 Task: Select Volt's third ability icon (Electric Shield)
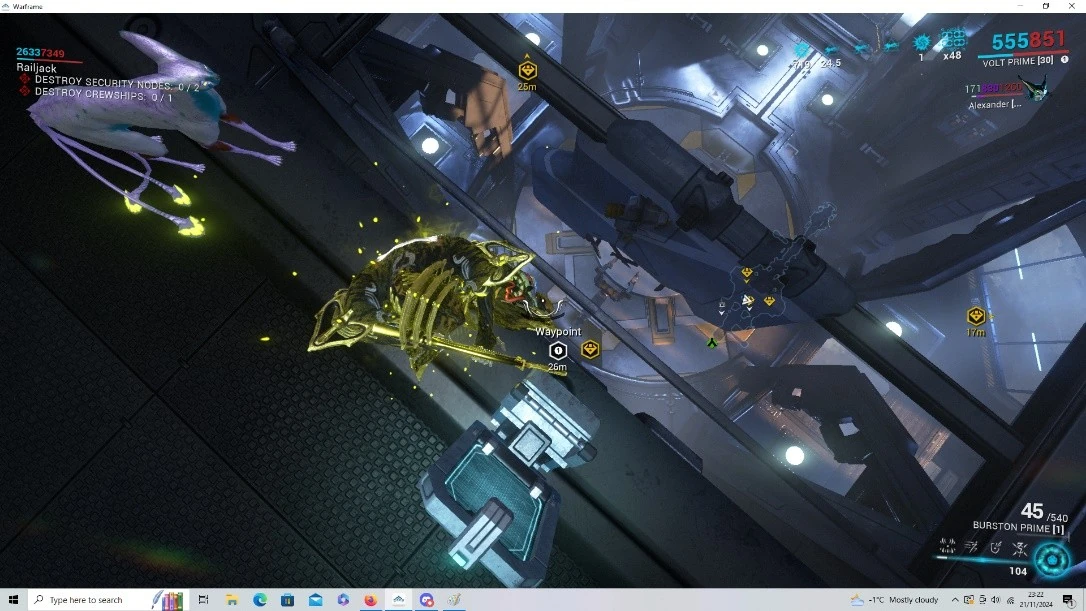[995, 548]
